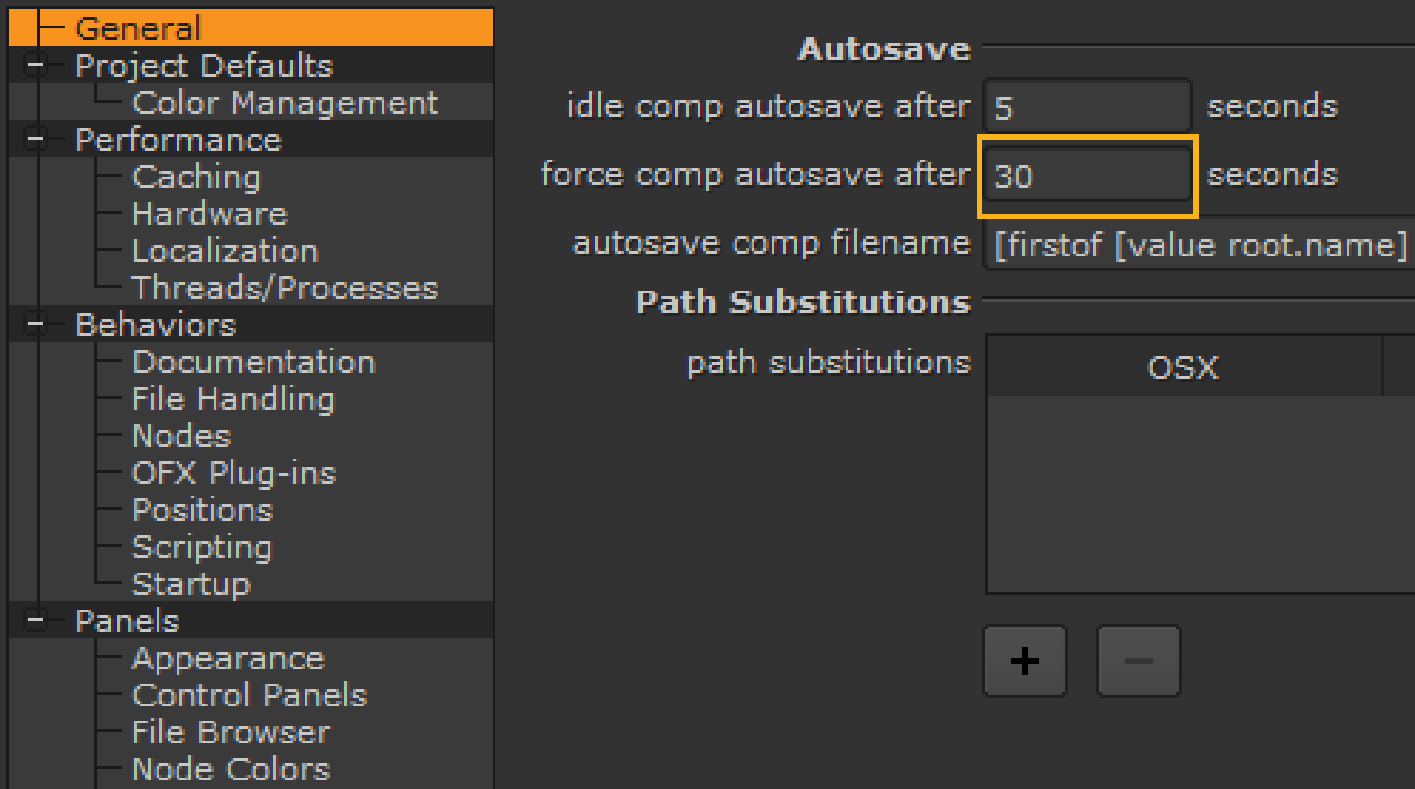
Task: Click the minus button under path substitutions
Action: (x=1138, y=661)
